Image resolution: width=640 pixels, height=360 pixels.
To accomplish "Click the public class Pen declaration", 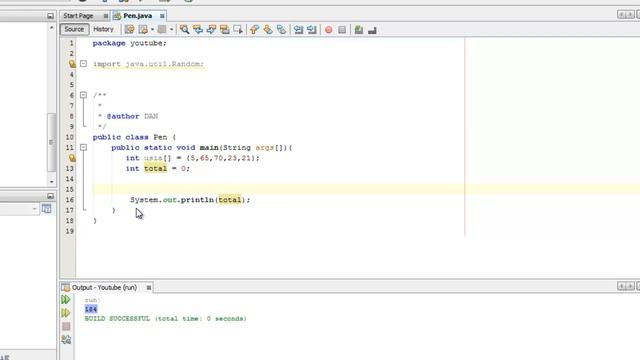I will coord(134,137).
